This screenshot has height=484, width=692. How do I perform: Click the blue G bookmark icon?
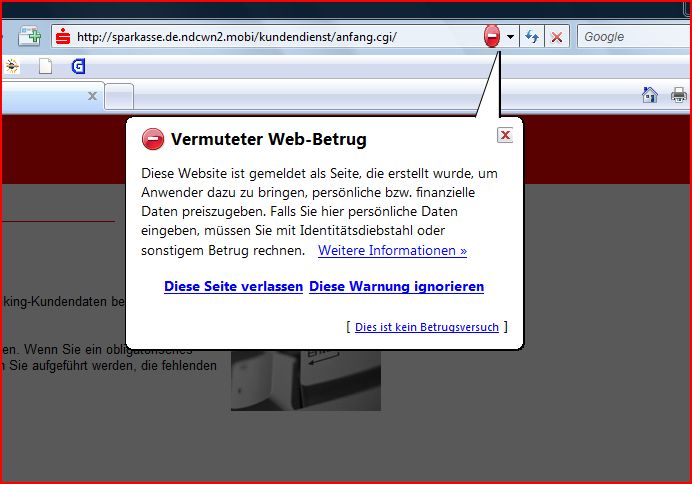tap(78, 66)
